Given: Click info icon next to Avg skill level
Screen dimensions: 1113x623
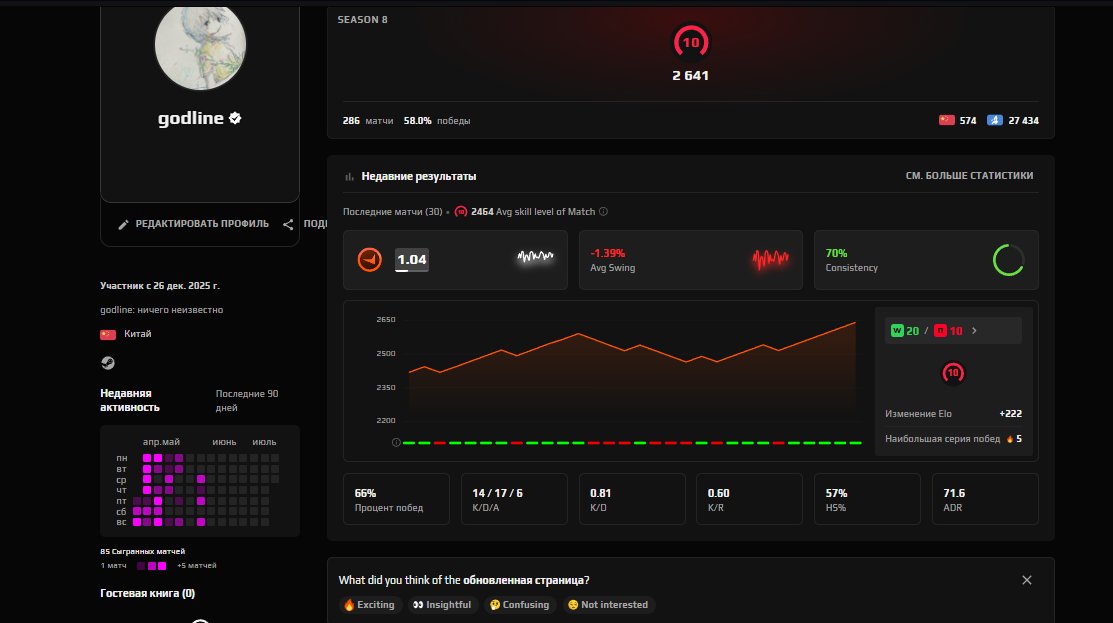Looking at the screenshot, I should pyautogui.click(x=603, y=211).
